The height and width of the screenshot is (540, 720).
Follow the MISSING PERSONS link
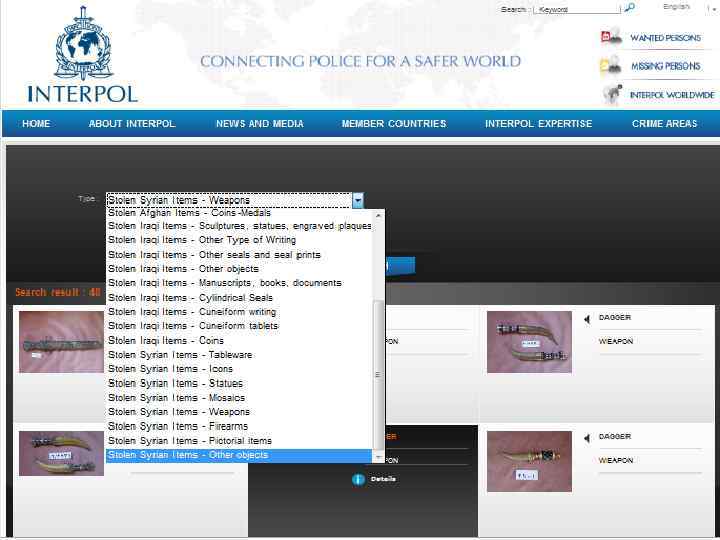click(x=665, y=67)
